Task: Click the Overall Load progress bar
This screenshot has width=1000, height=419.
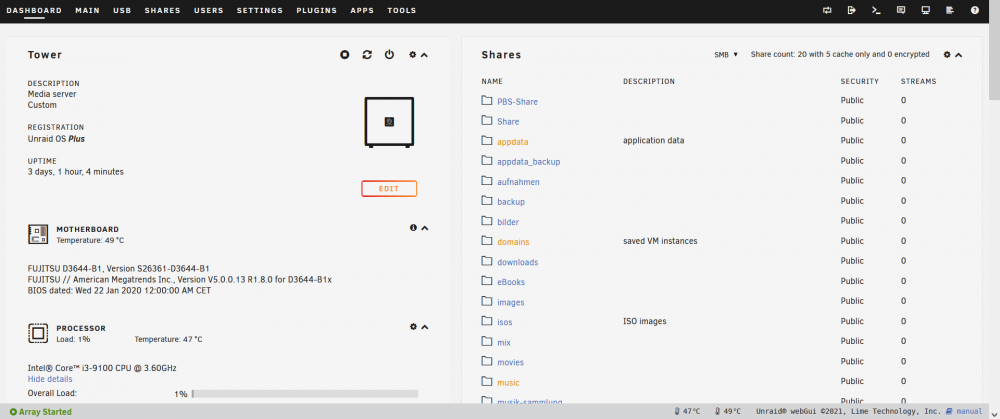Action: click(x=305, y=393)
